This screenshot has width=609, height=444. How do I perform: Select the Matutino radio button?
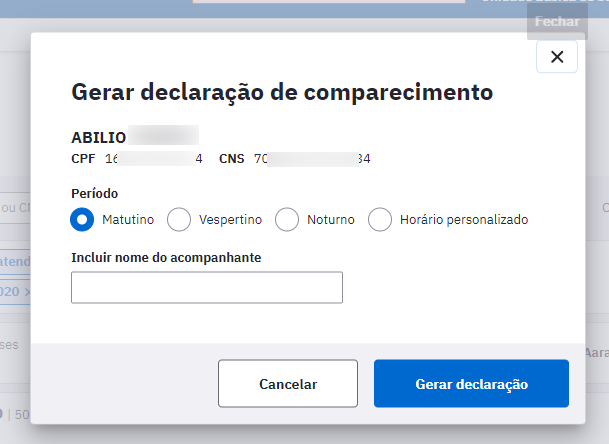click(x=82, y=219)
